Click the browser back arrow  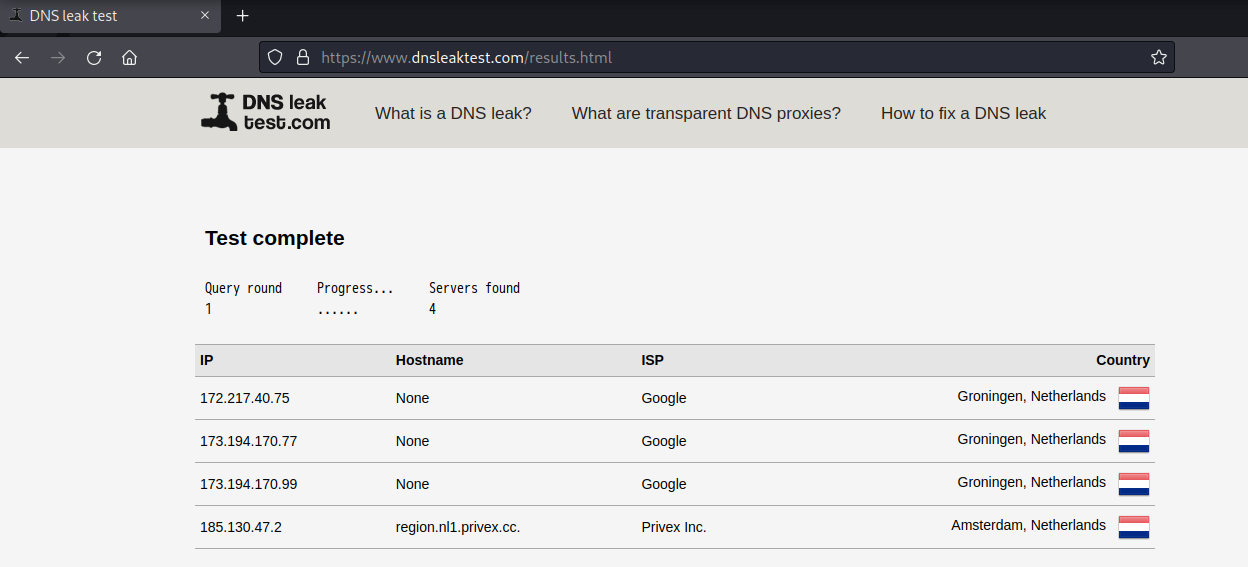[x=22, y=58]
